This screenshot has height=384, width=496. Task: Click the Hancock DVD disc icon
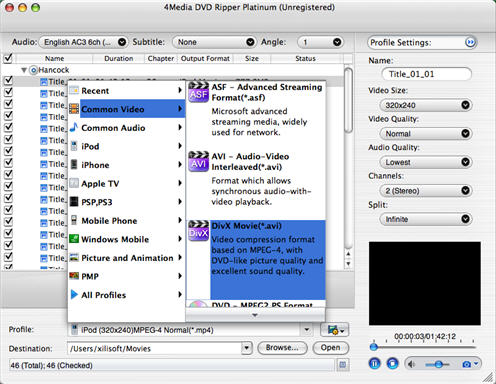pos(33,70)
